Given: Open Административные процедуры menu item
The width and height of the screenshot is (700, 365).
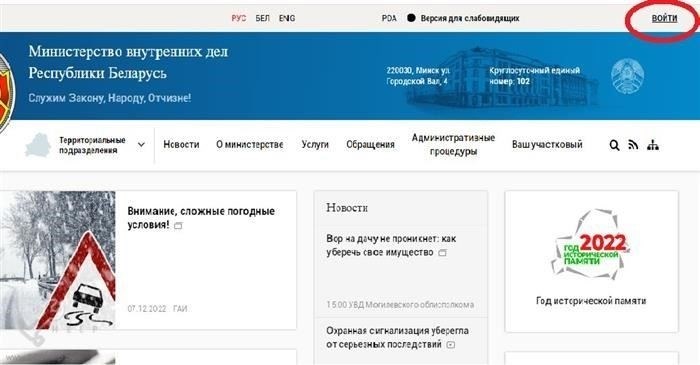Looking at the screenshot, I should 454,144.
